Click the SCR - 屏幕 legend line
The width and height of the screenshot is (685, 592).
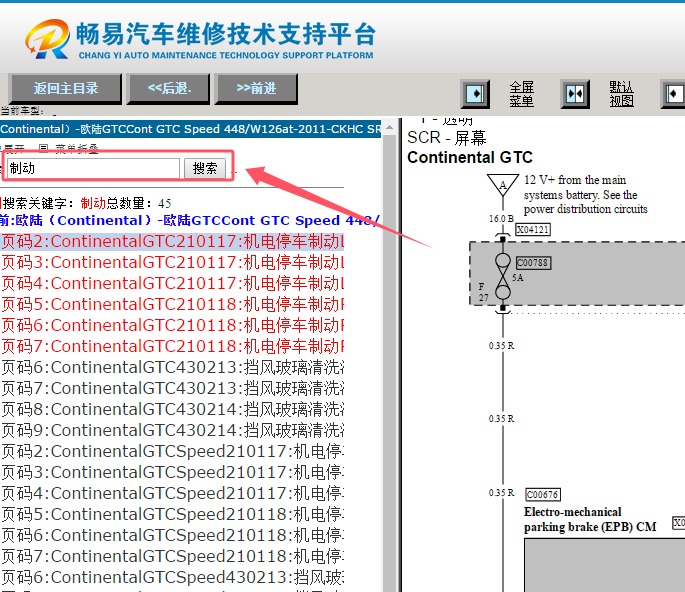pyautogui.click(x=446, y=138)
